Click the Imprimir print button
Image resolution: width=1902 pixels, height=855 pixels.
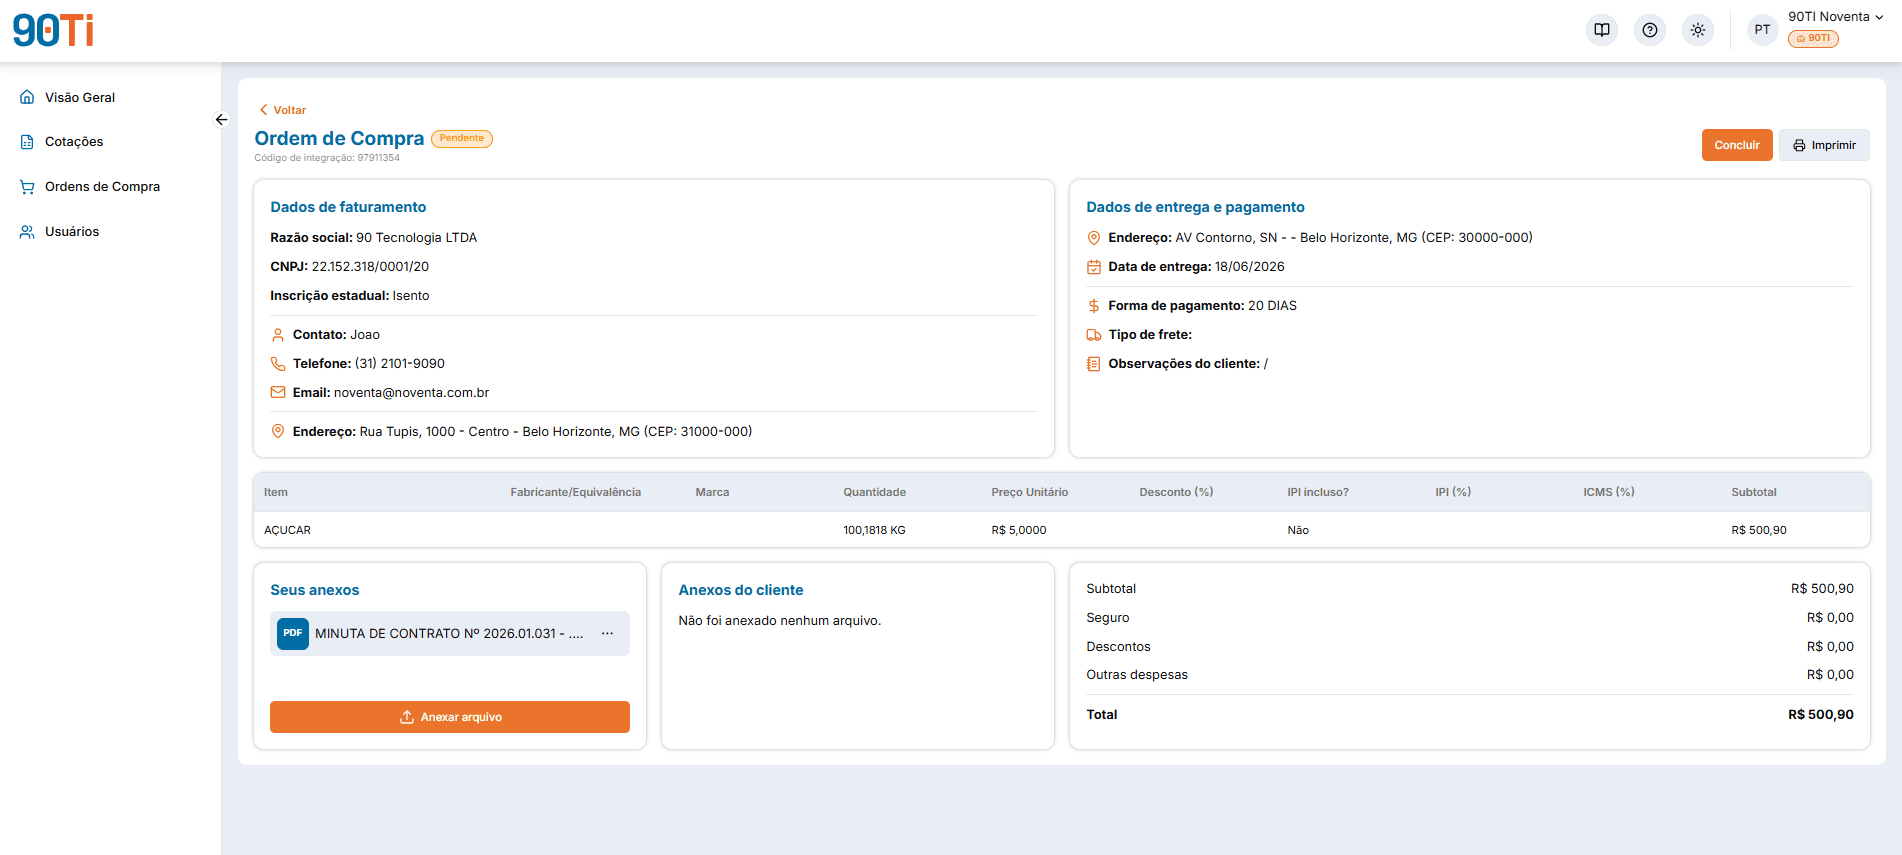(x=1824, y=145)
